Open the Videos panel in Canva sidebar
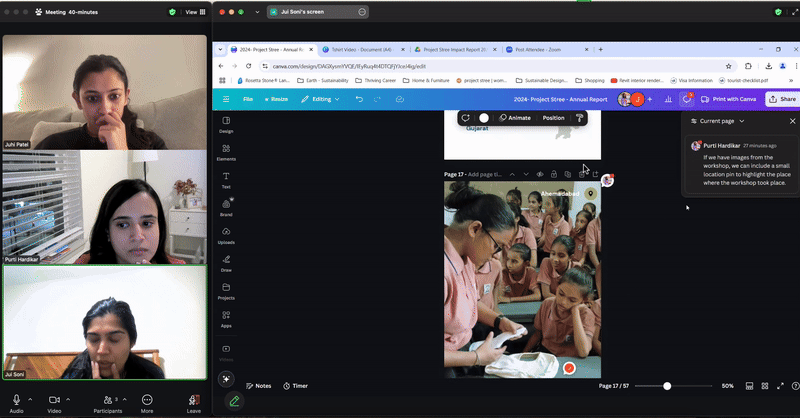The width and height of the screenshot is (800, 418). point(226,352)
